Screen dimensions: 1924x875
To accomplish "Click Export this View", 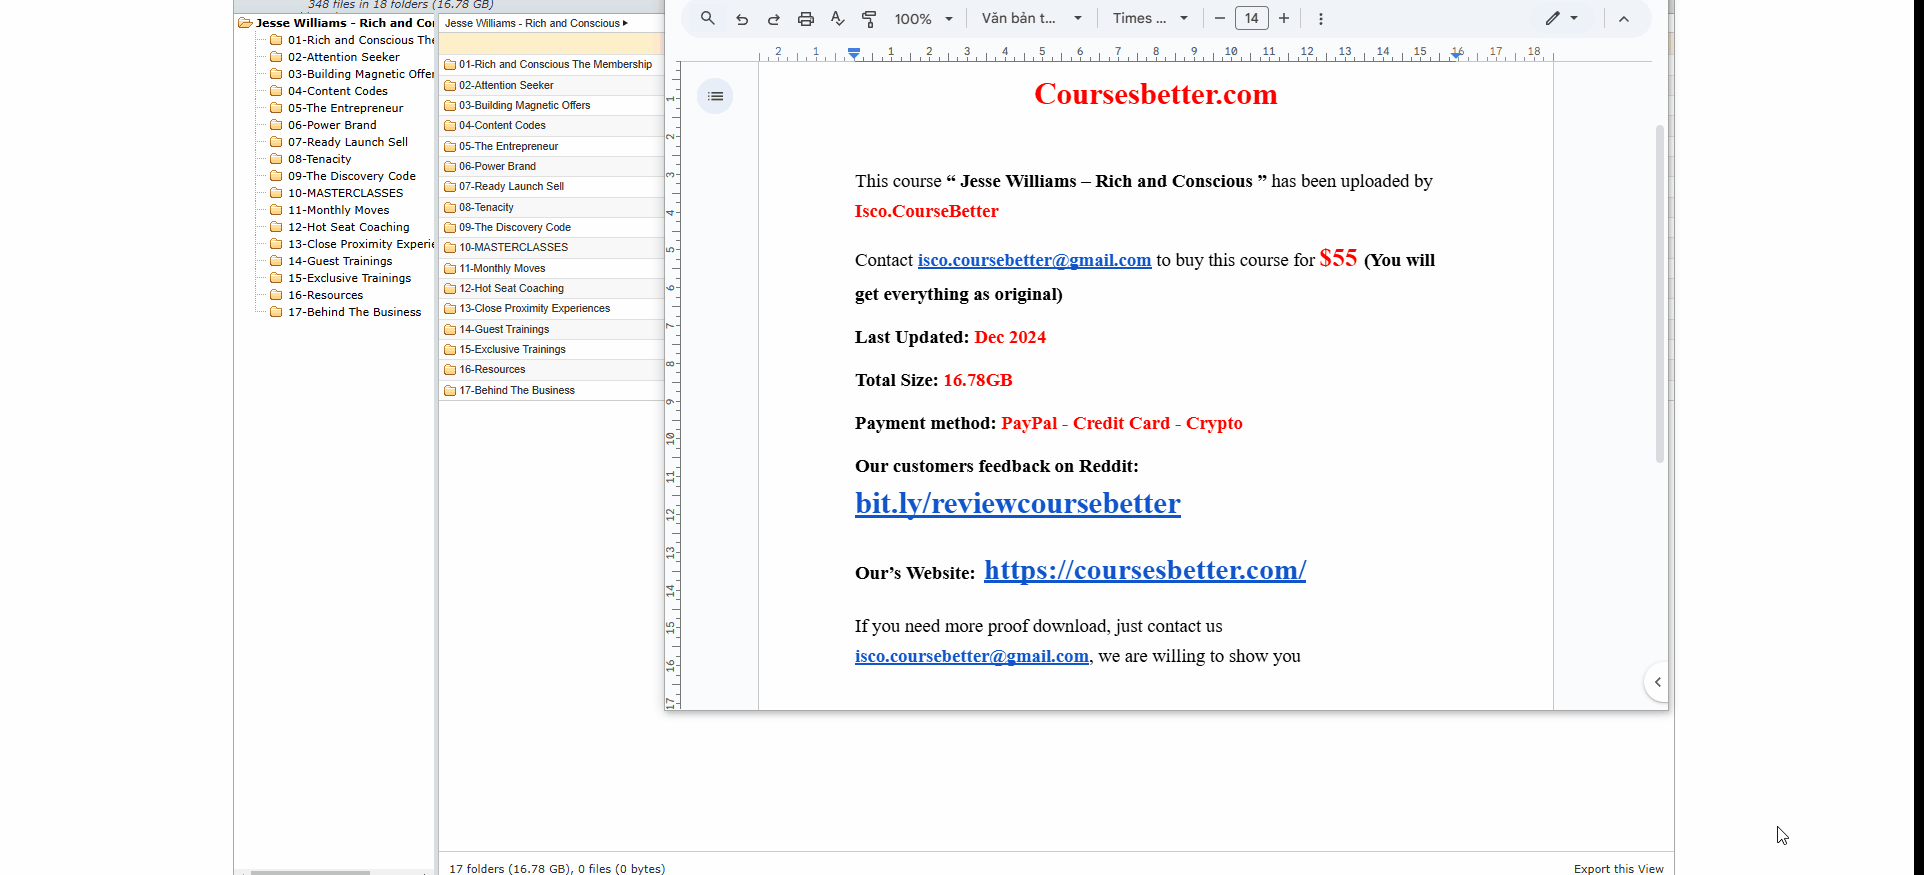I will point(1618,868).
